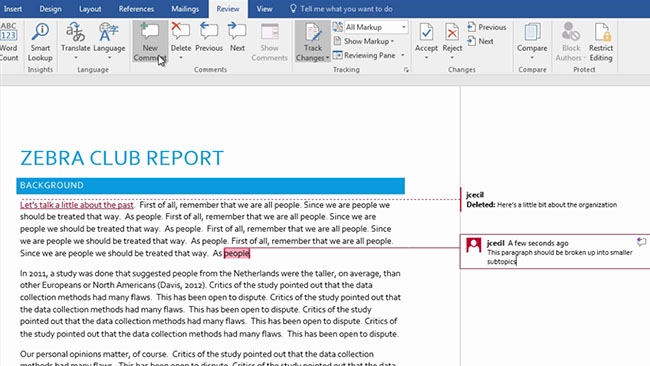Go to Previous change

[x=487, y=27]
